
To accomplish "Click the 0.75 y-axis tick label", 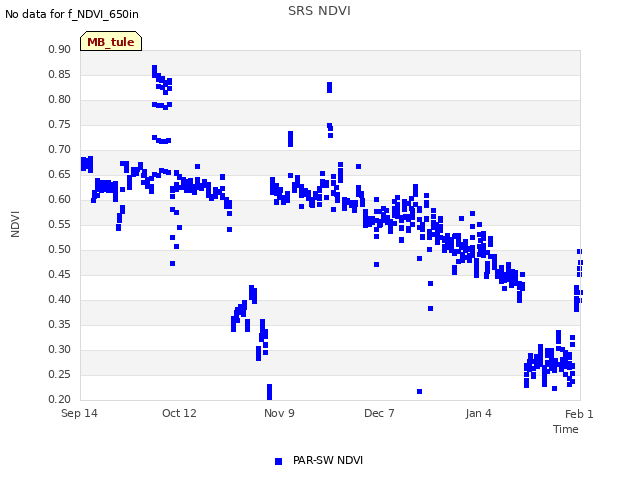I will coord(60,124).
